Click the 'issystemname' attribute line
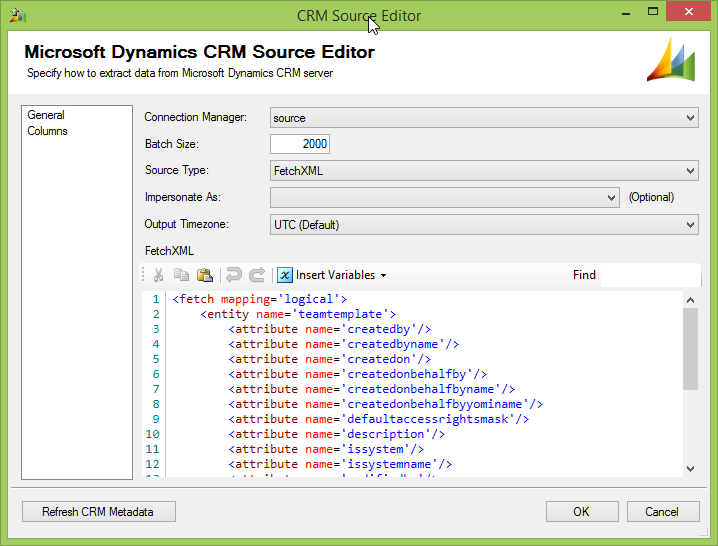The width and height of the screenshot is (718, 546). pos(340,464)
